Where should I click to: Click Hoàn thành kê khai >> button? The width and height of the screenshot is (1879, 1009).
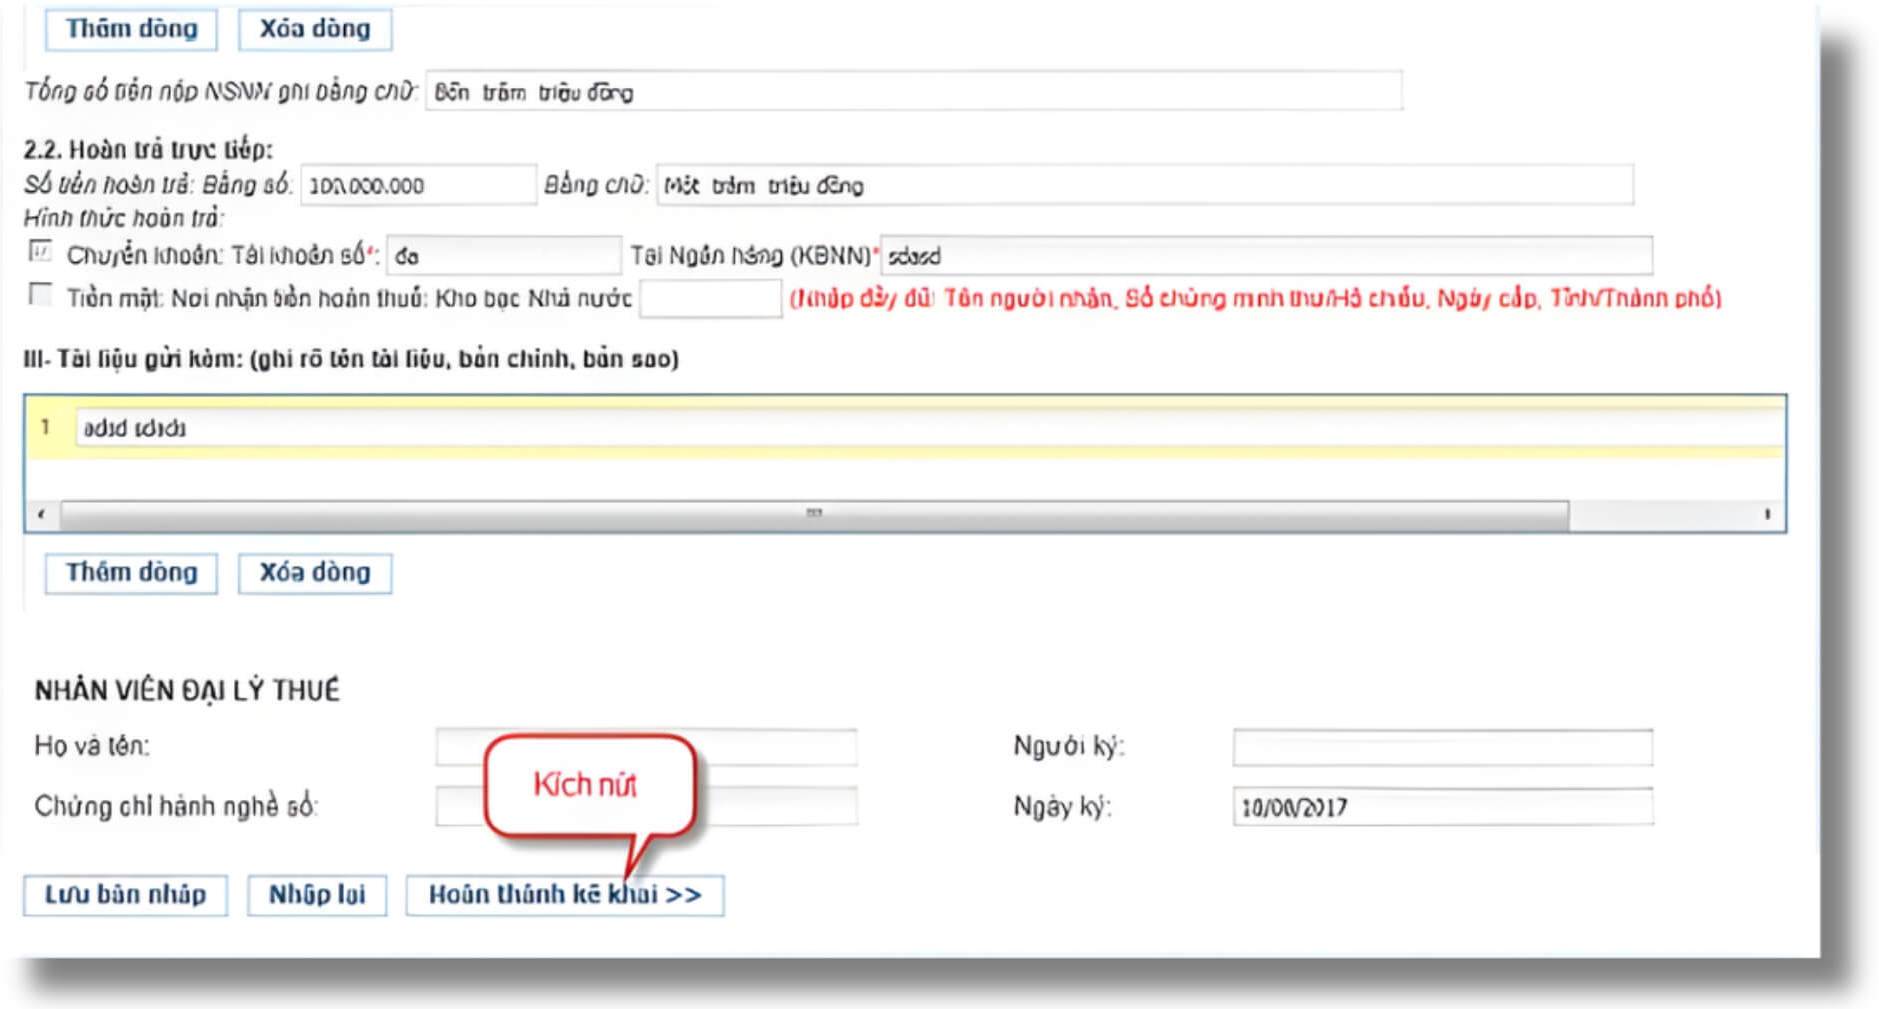[564, 895]
